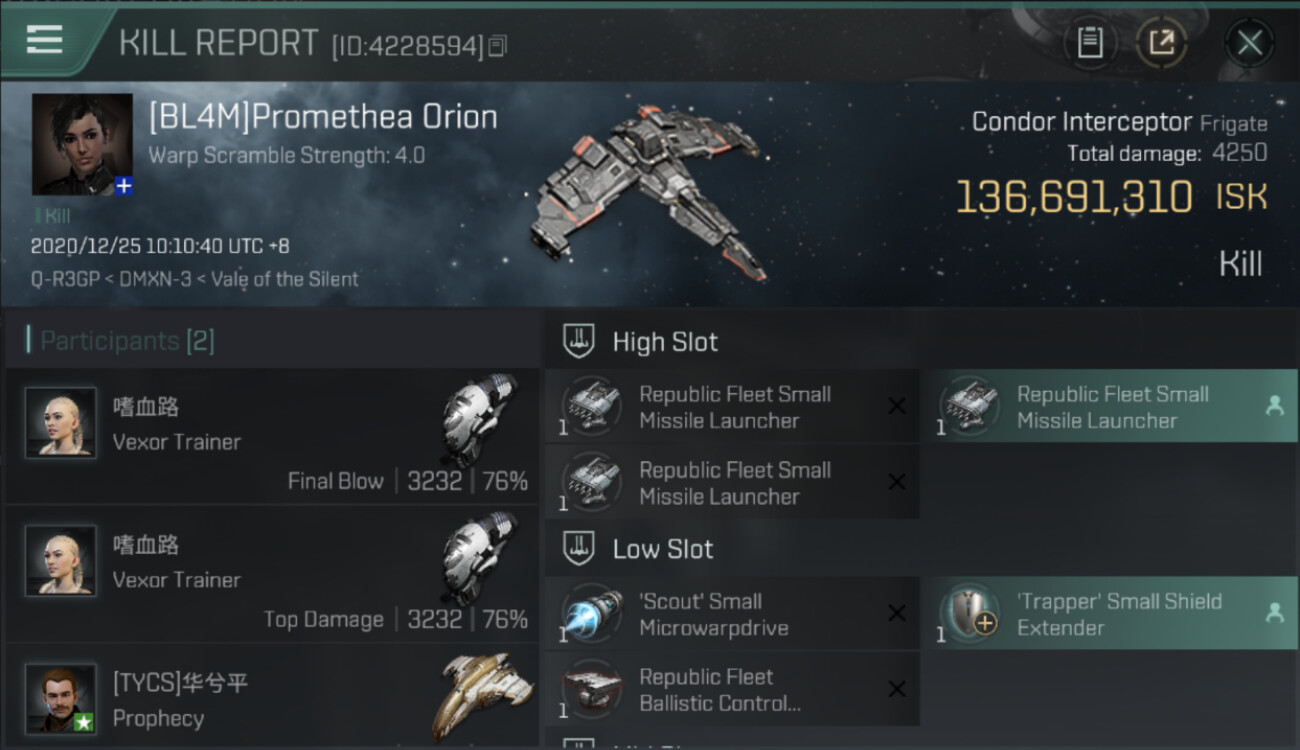Viewport: 1300px width, 750px height.
Task: Select the Final Blow Vexor Trainer participant
Action: tap(272, 437)
